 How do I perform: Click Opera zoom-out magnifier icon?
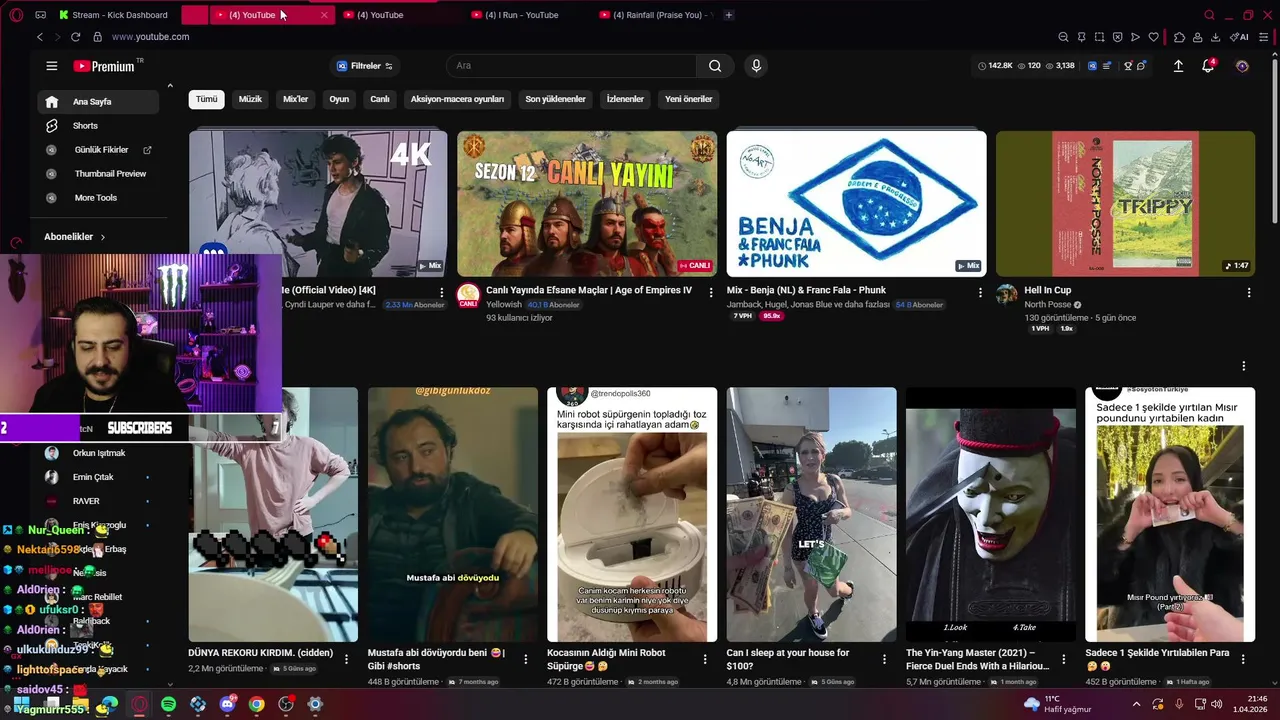click(1063, 37)
